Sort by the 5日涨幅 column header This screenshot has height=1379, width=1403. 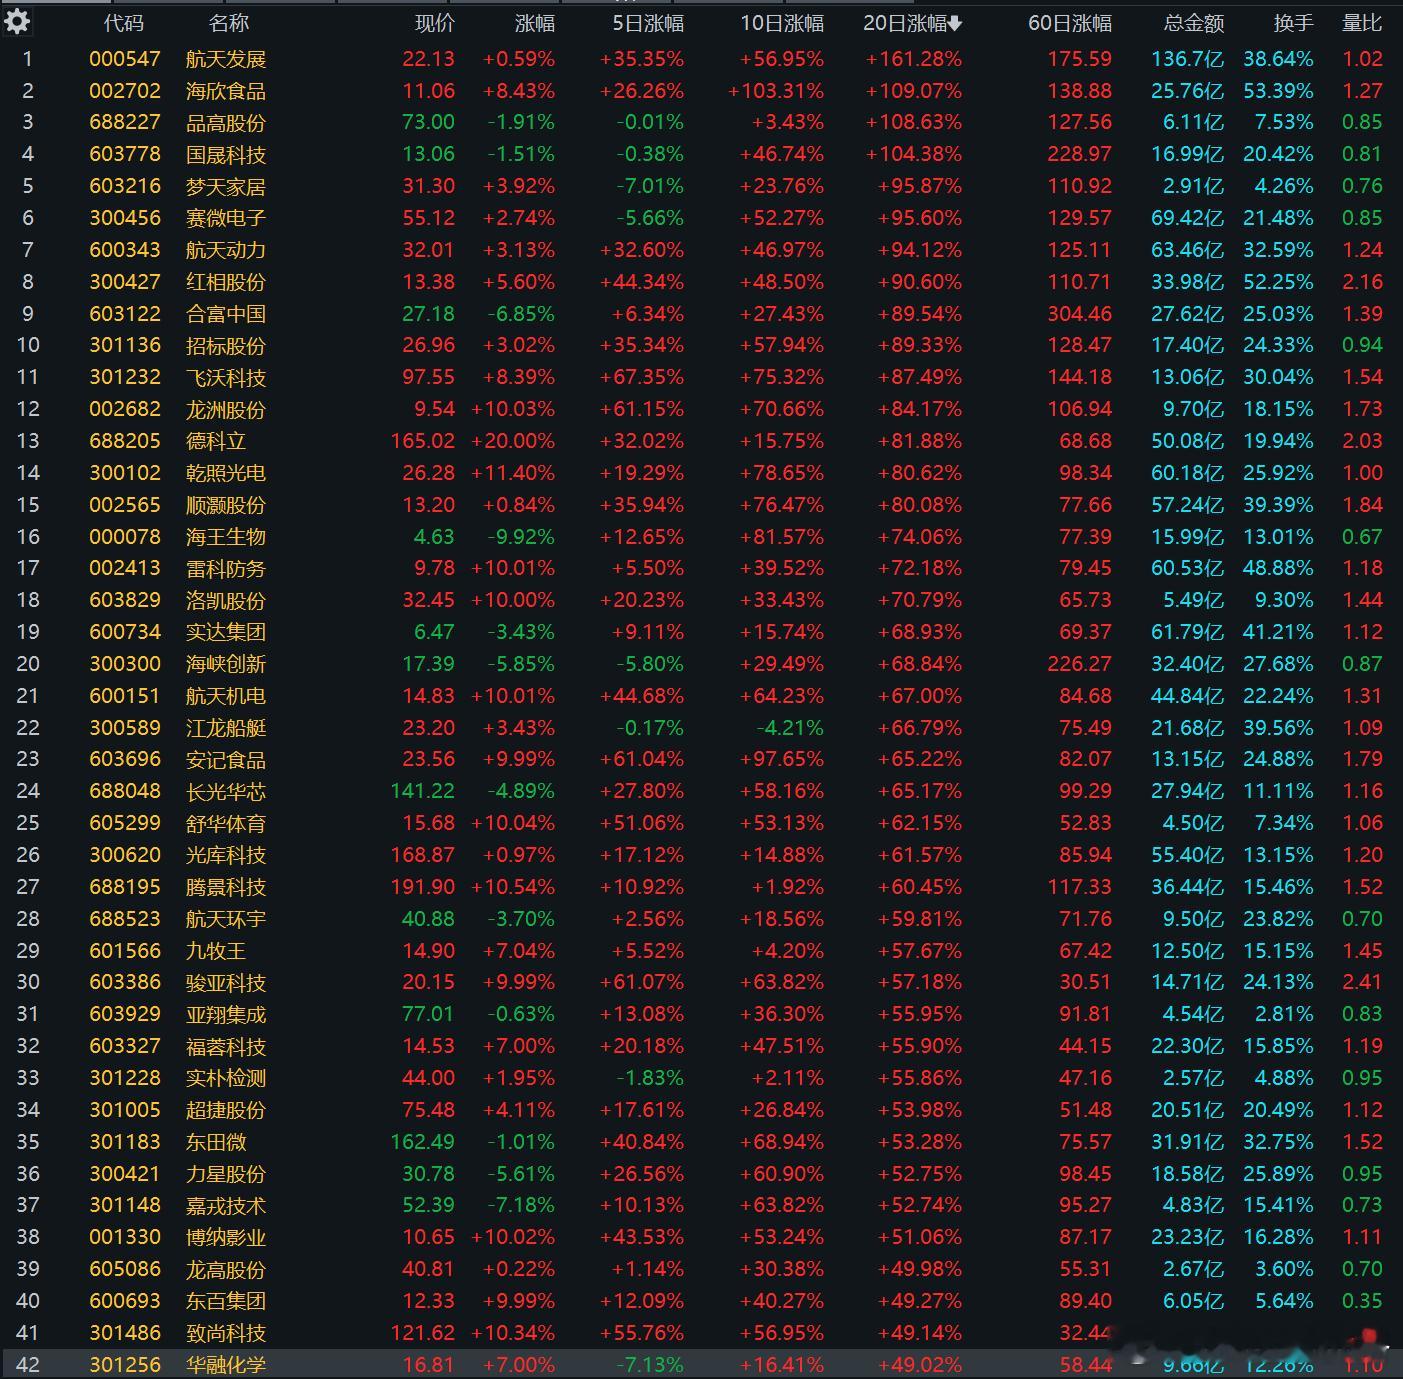[647, 23]
